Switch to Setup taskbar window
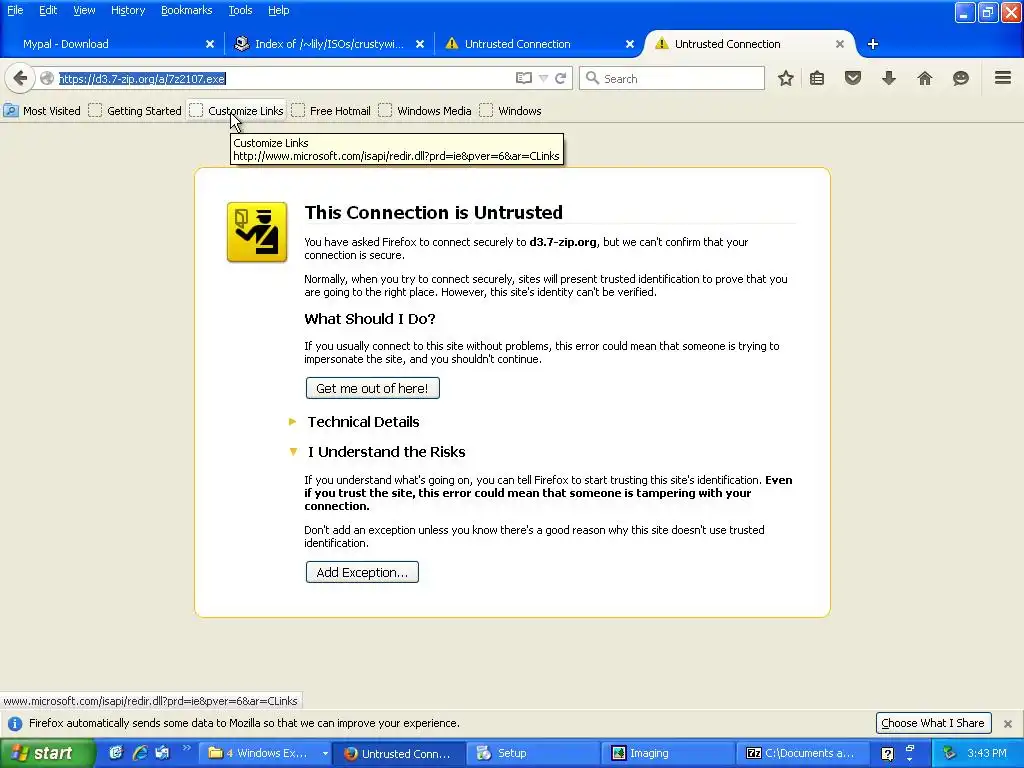The width and height of the screenshot is (1024, 768). (x=534, y=753)
